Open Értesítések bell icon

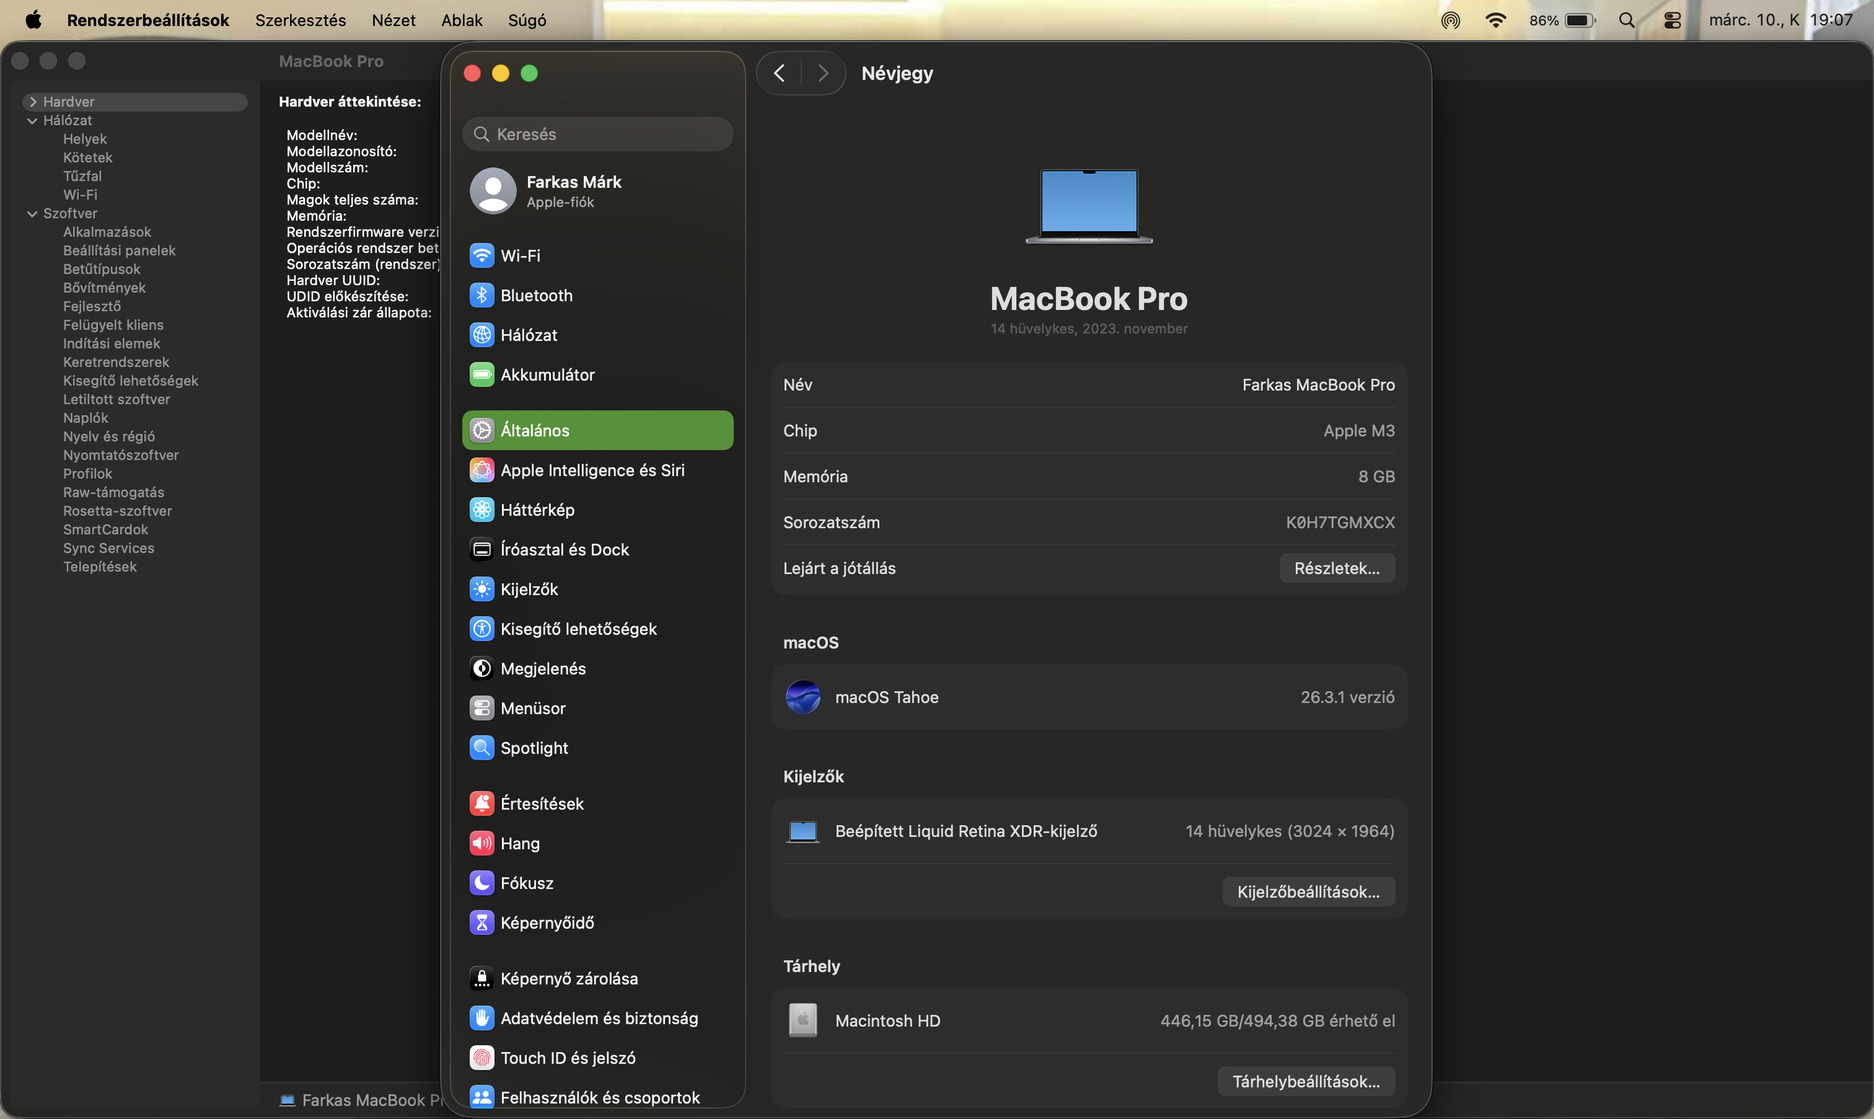click(481, 803)
